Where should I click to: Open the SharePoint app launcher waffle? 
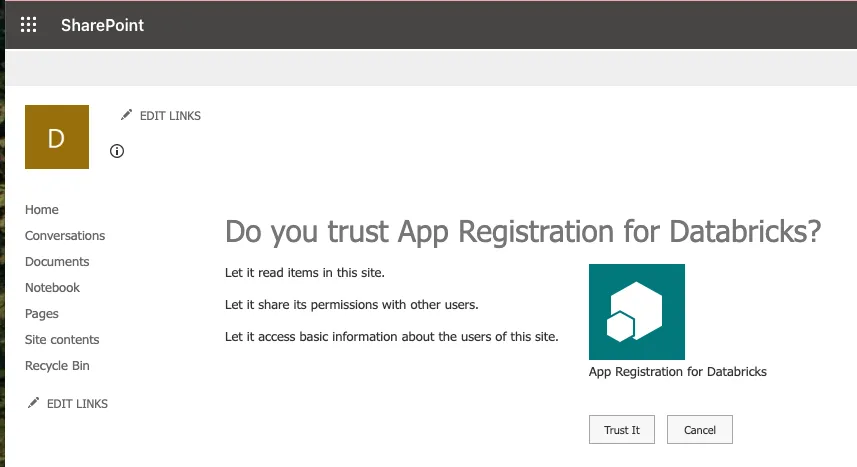29,25
